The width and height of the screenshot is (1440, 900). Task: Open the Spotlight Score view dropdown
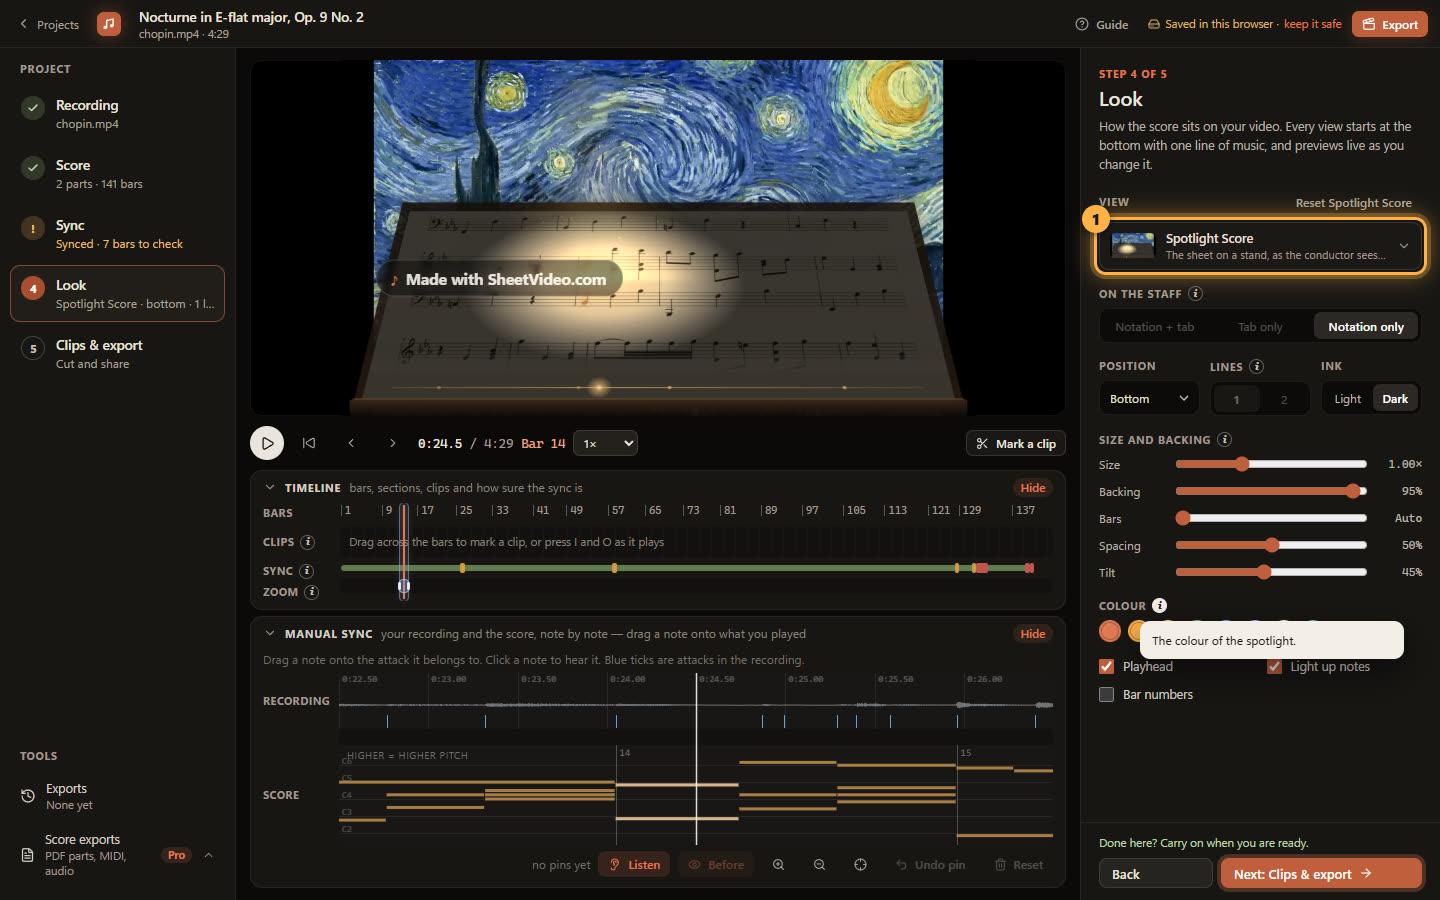[x=1260, y=246]
